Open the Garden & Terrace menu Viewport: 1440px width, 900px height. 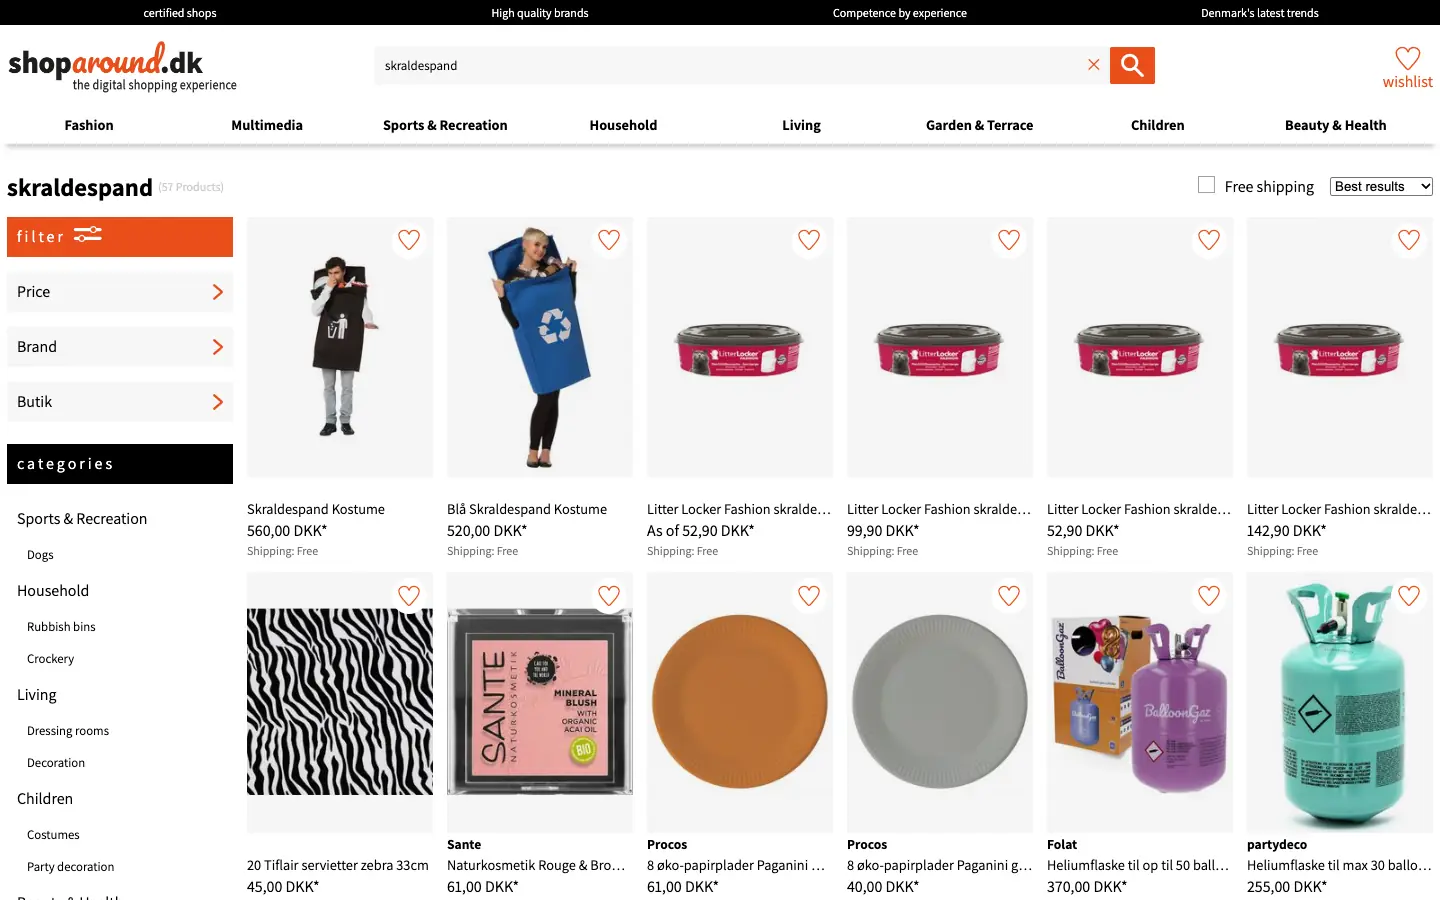979,125
